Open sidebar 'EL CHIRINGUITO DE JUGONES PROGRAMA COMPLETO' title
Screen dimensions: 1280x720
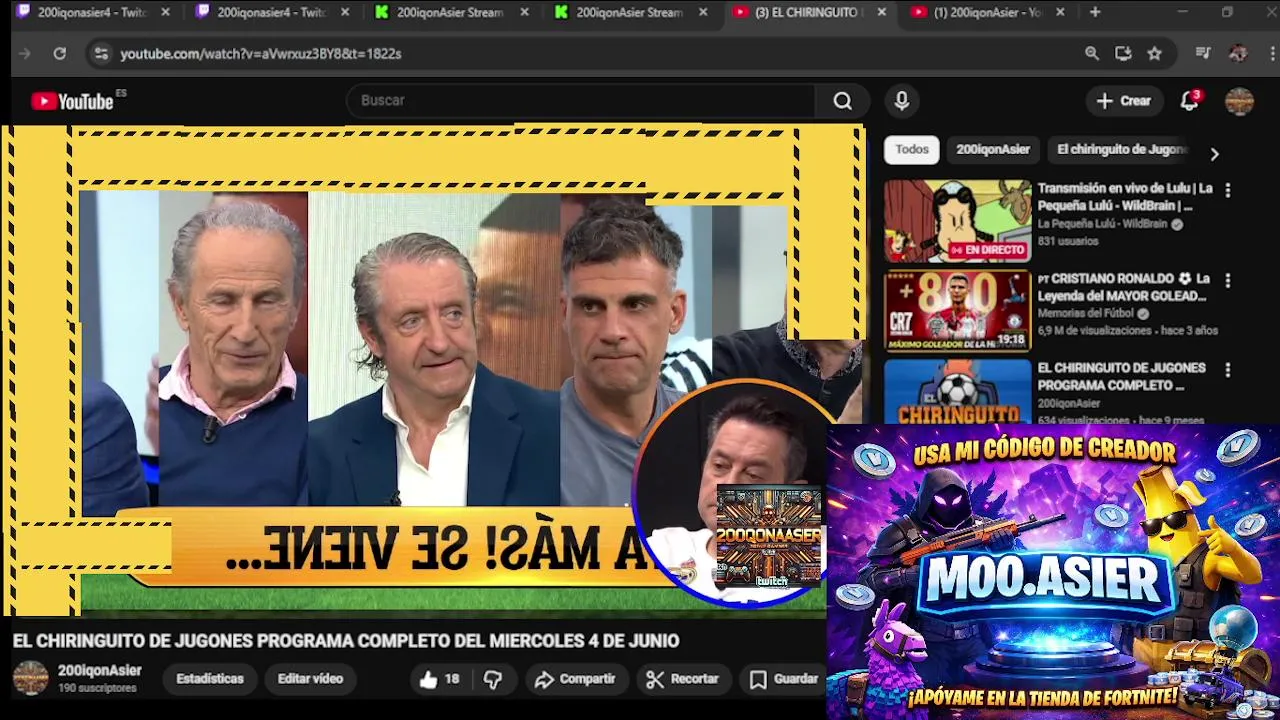[1121, 376]
